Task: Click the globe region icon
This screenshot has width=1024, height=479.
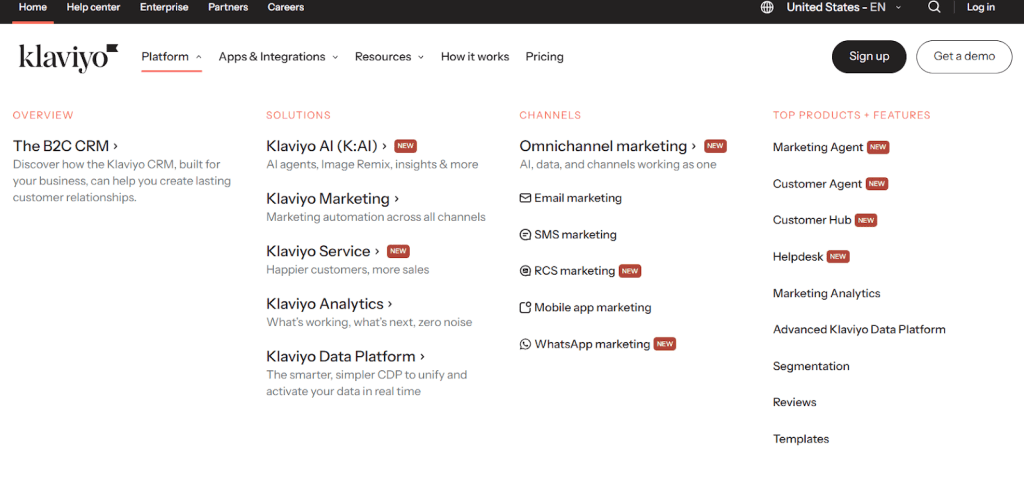Action: pyautogui.click(x=767, y=7)
